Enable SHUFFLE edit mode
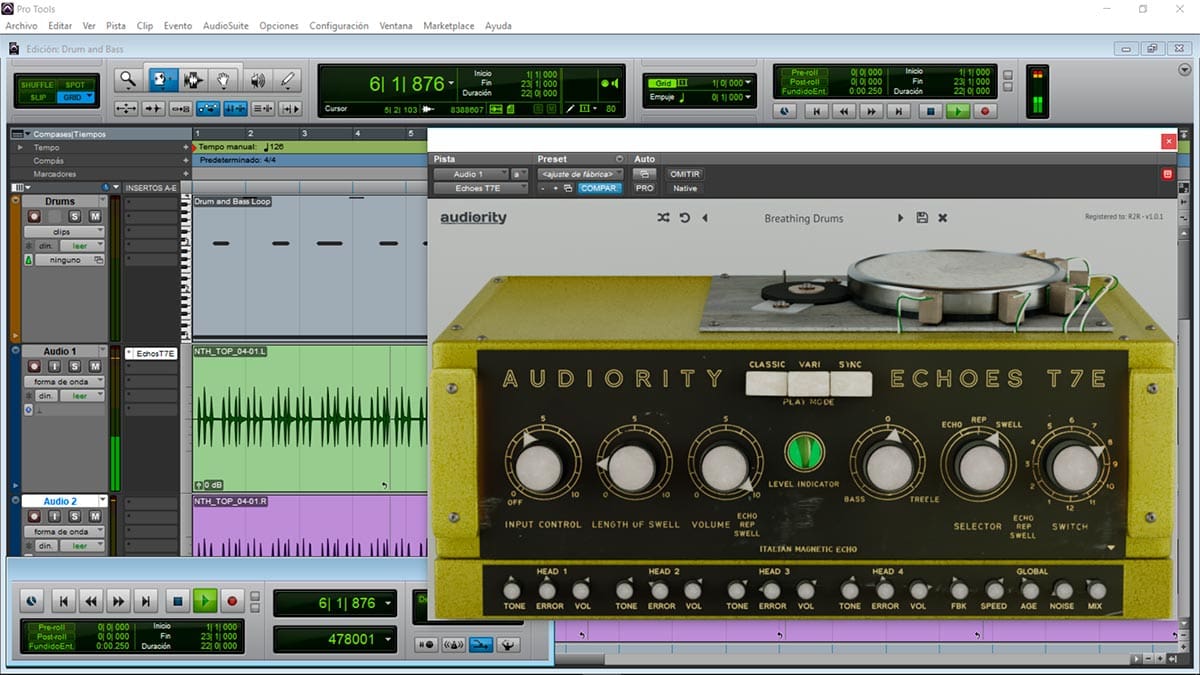Screen dimensions: 1200x675 (38, 85)
